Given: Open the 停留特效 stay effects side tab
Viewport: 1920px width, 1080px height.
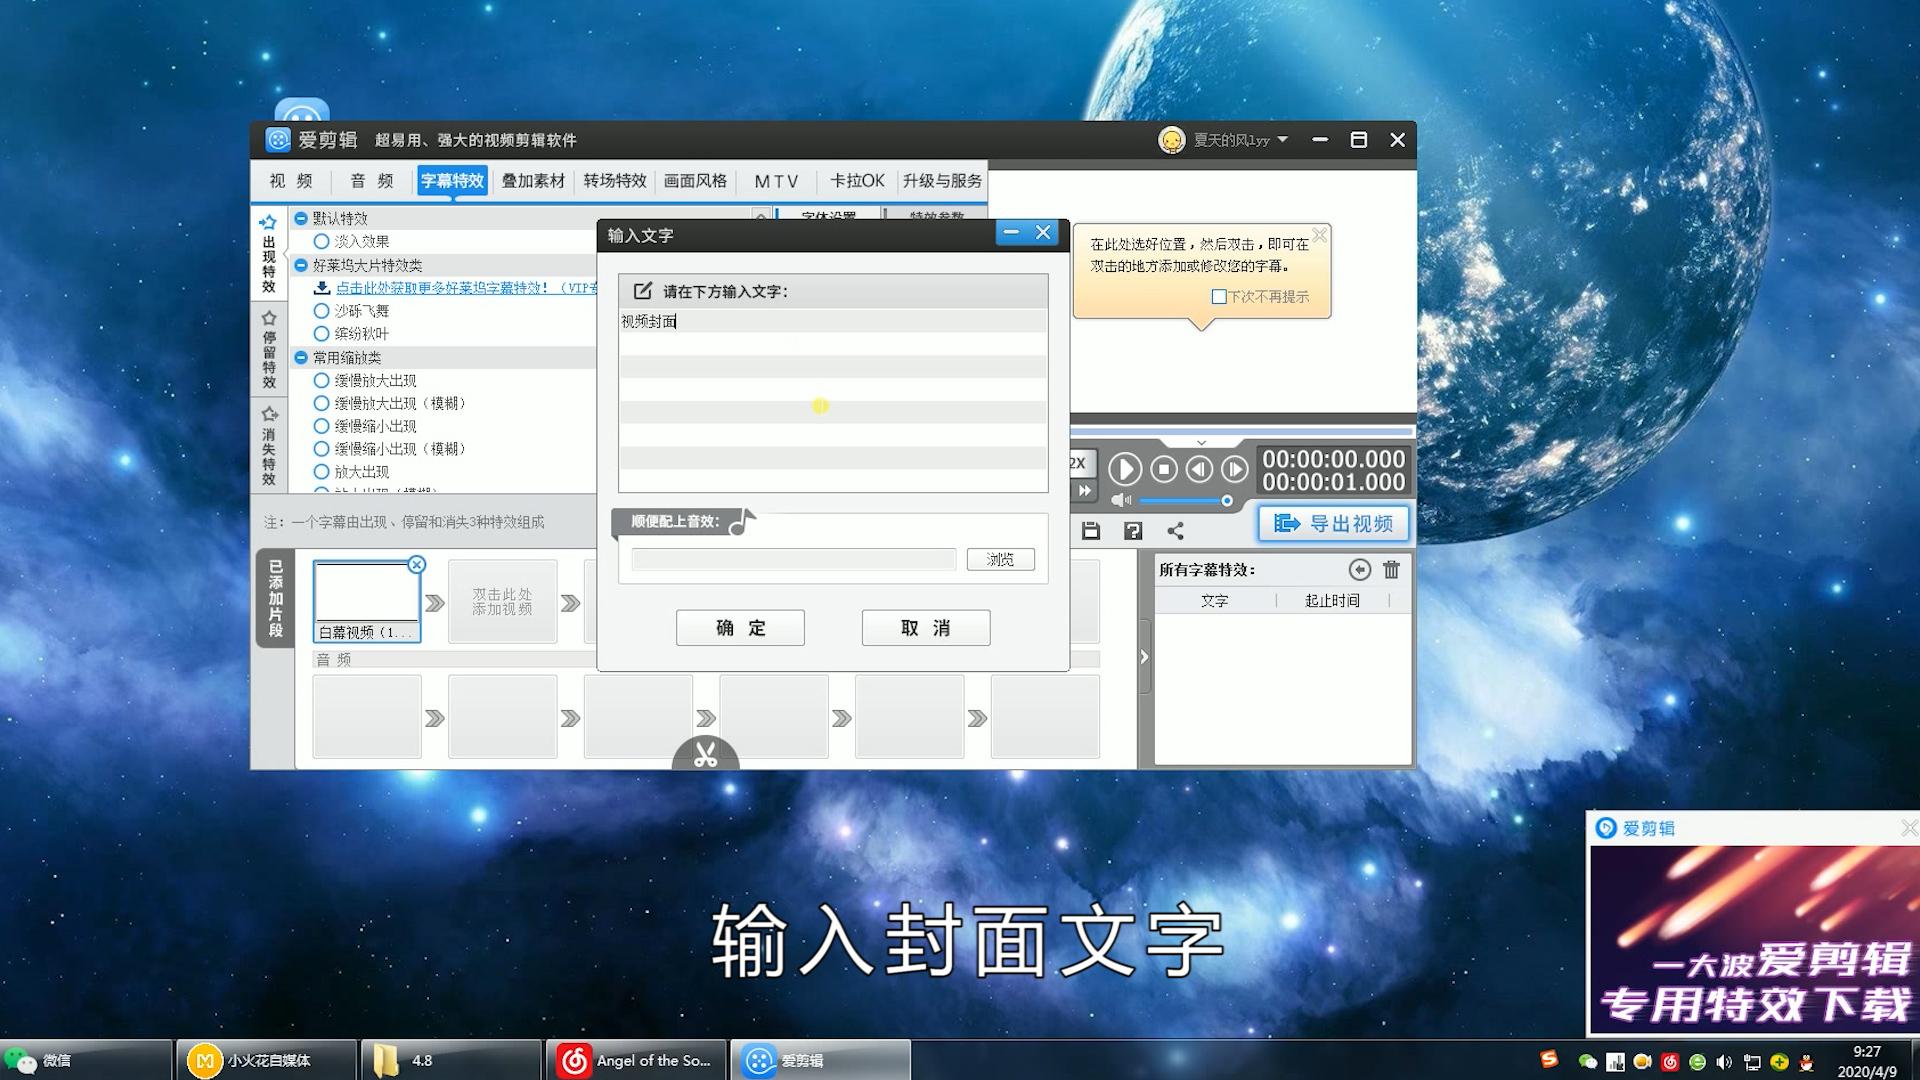Looking at the screenshot, I should 268,349.
